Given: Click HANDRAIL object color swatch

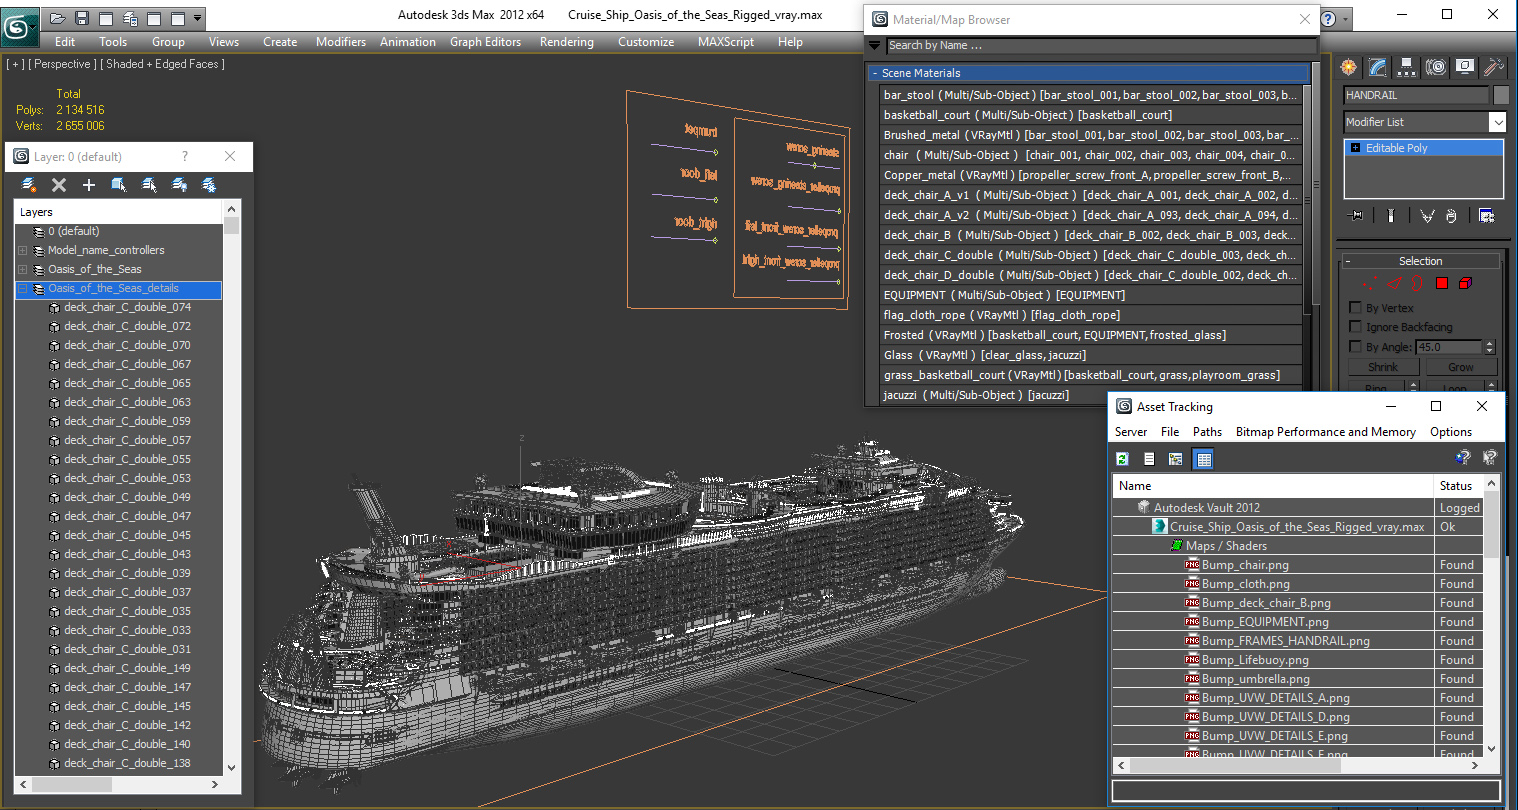Looking at the screenshot, I should (1500, 95).
